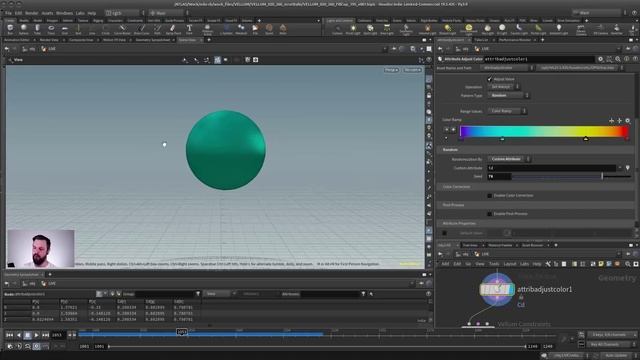640x360 pixels.
Task: Open network editor Add menu
Action: click(x=445, y=264)
